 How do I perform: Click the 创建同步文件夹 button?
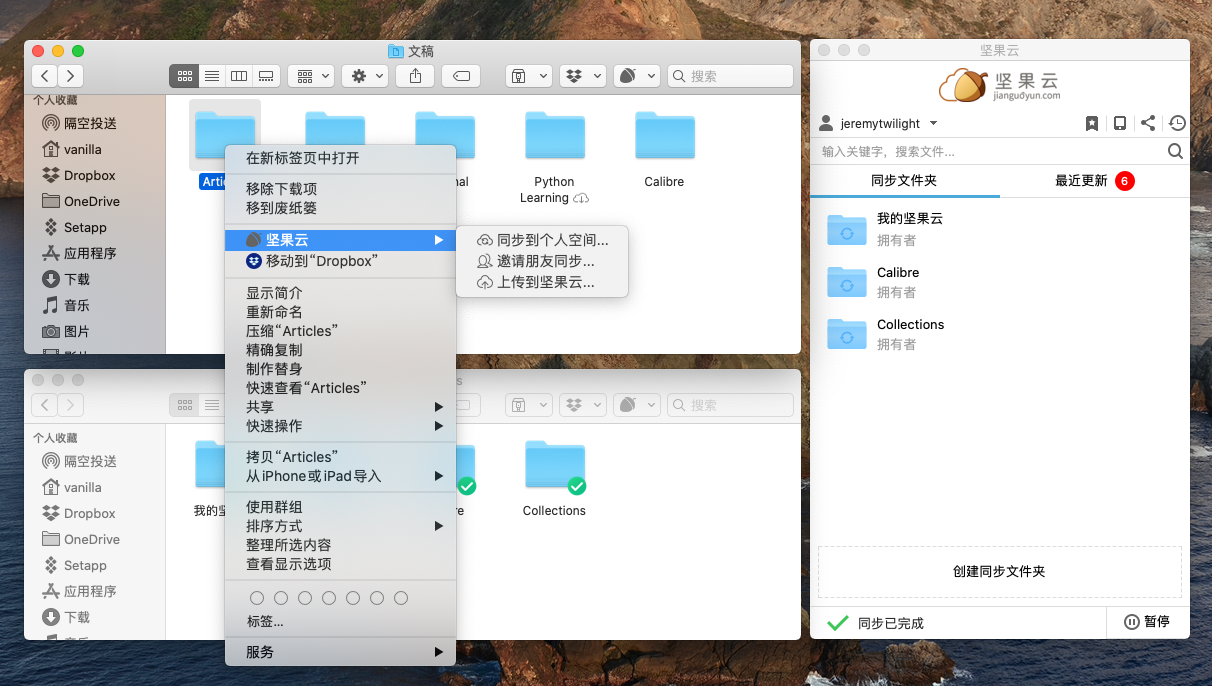click(x=1000, y=572)
